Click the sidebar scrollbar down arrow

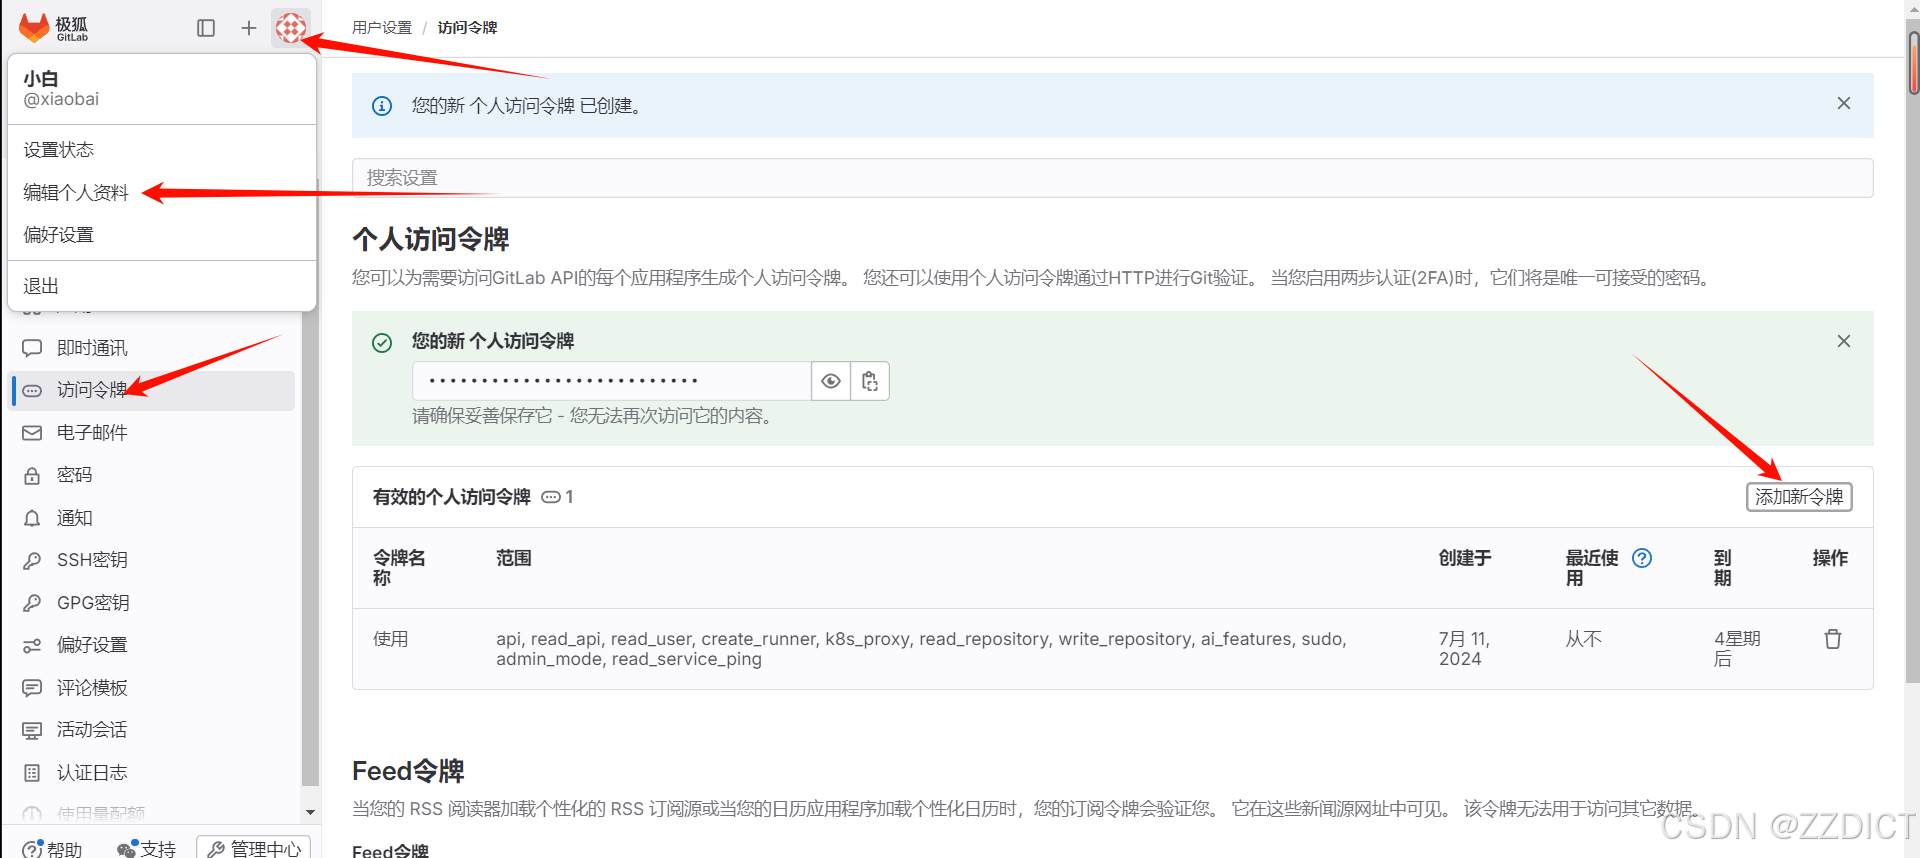tap(310, 813)
